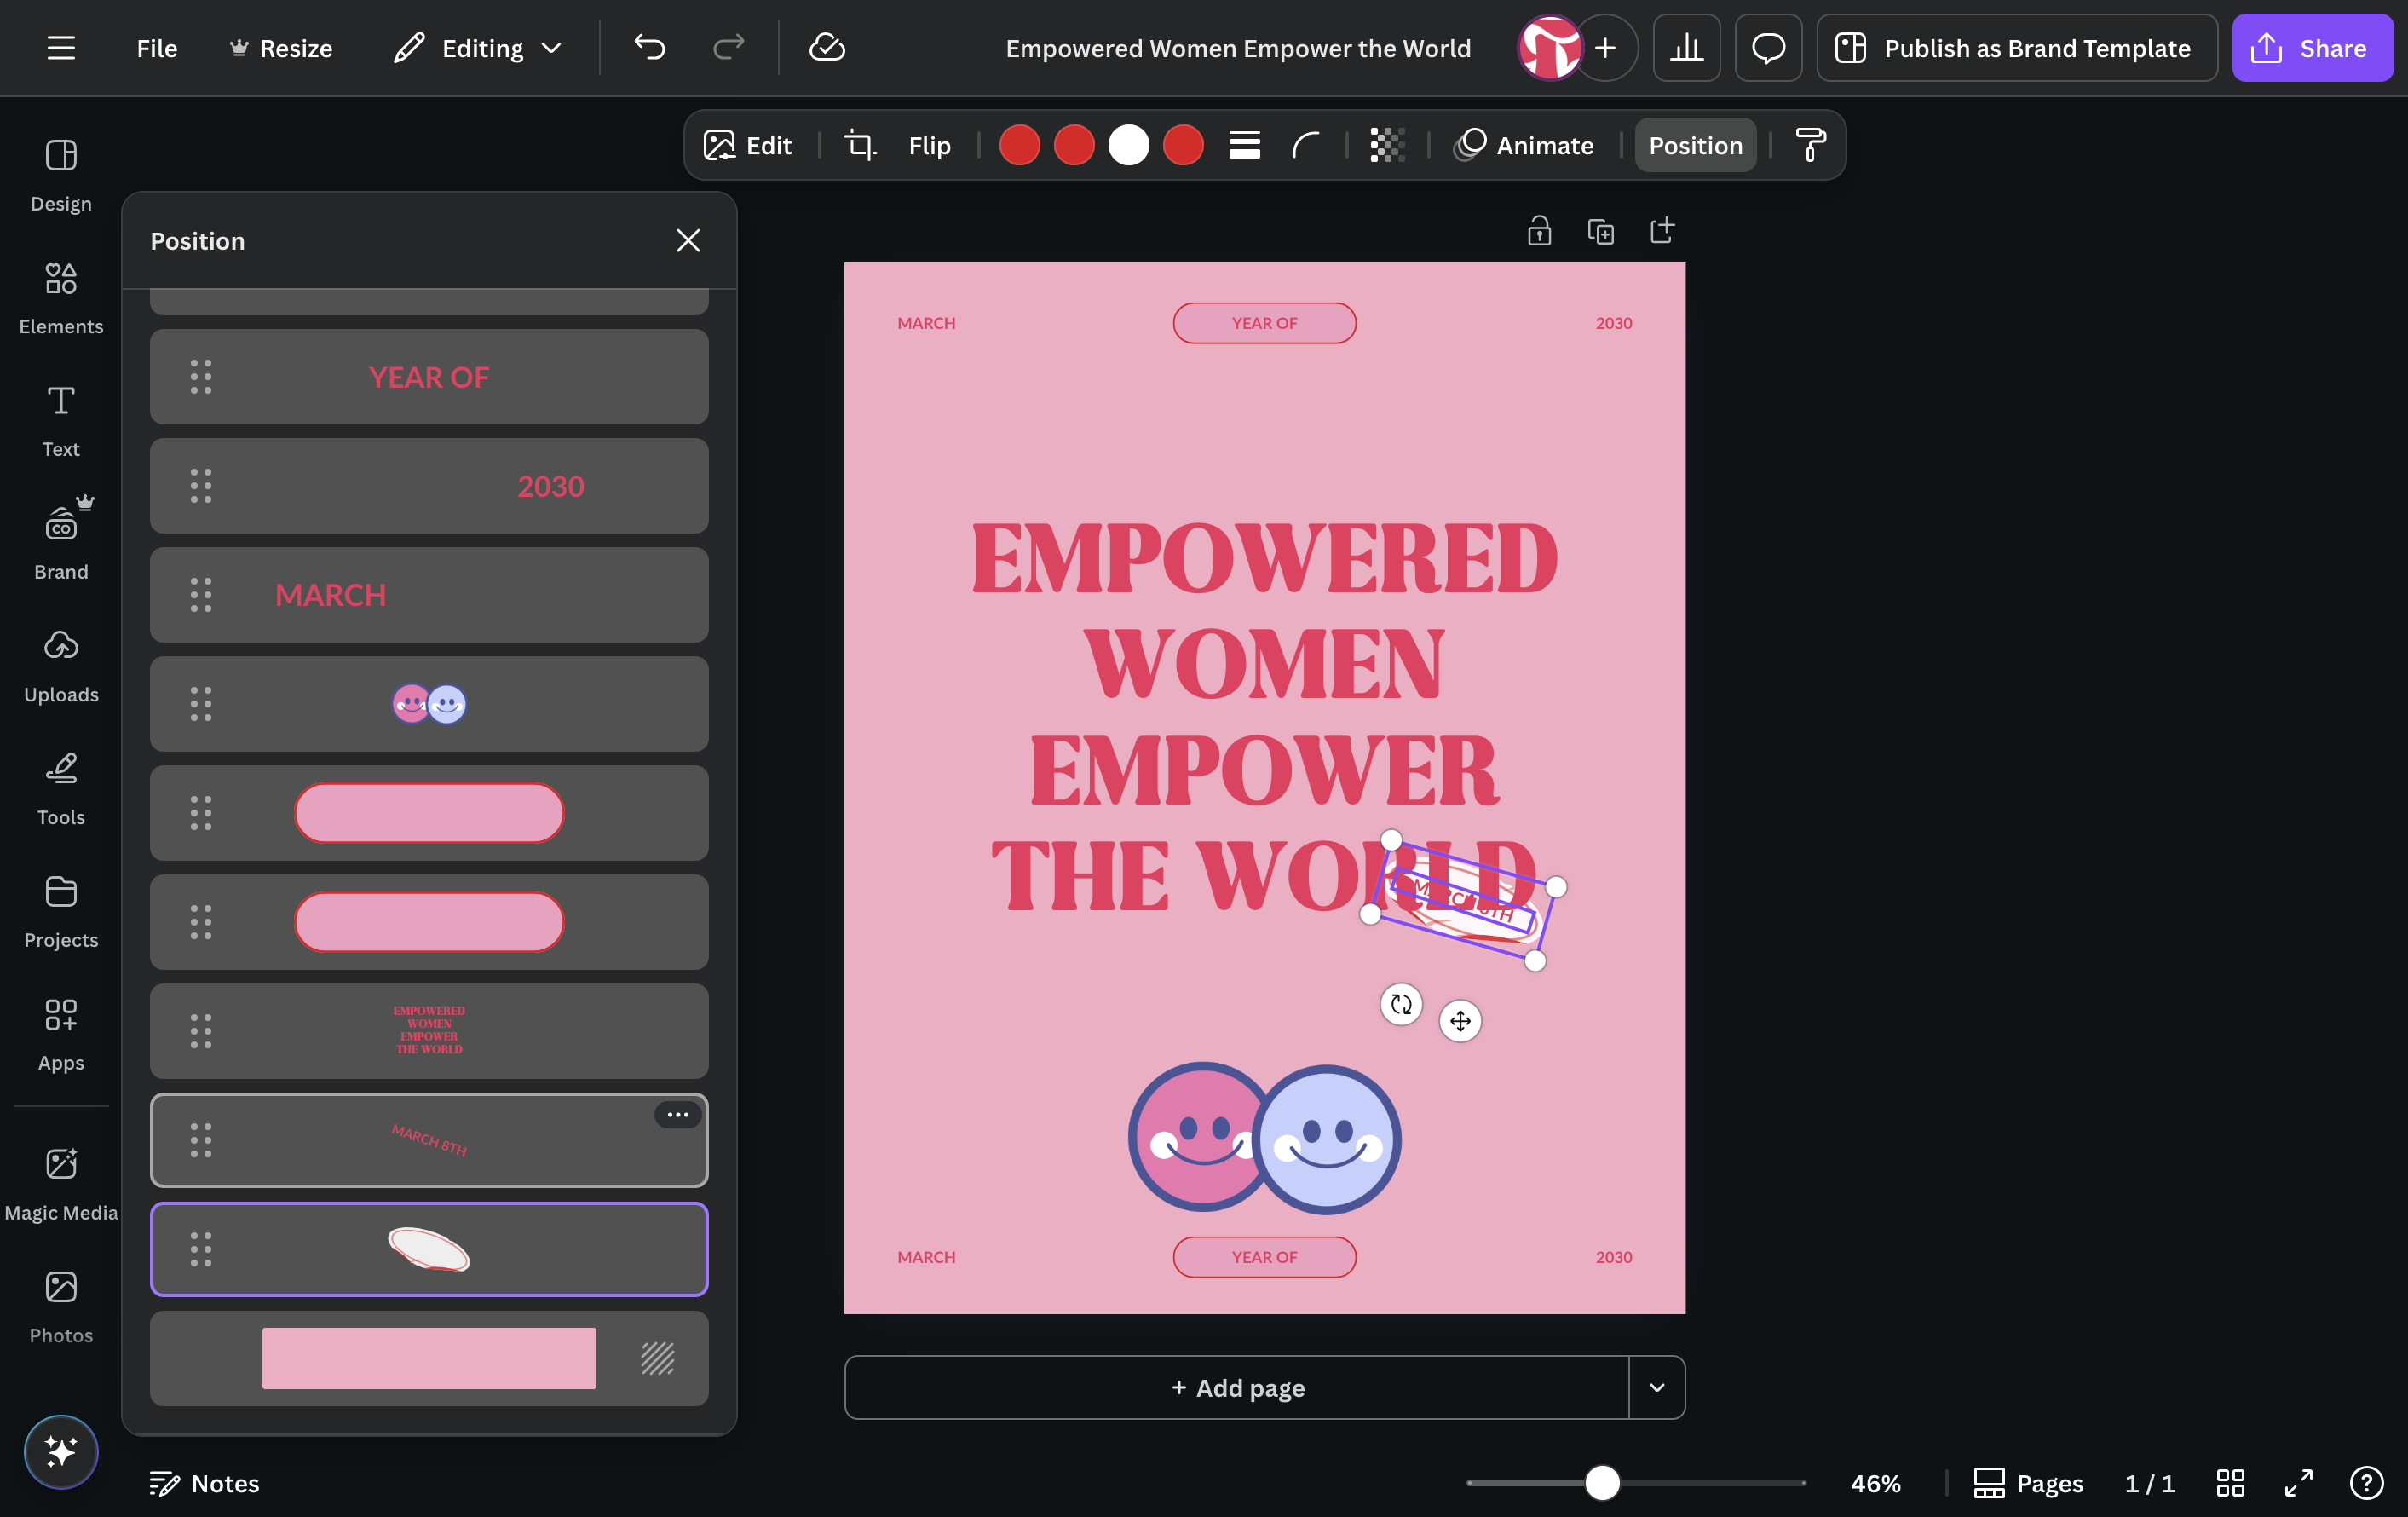
Task: Open the analytics bar chart icon
Action: (x=1686, y=48)
